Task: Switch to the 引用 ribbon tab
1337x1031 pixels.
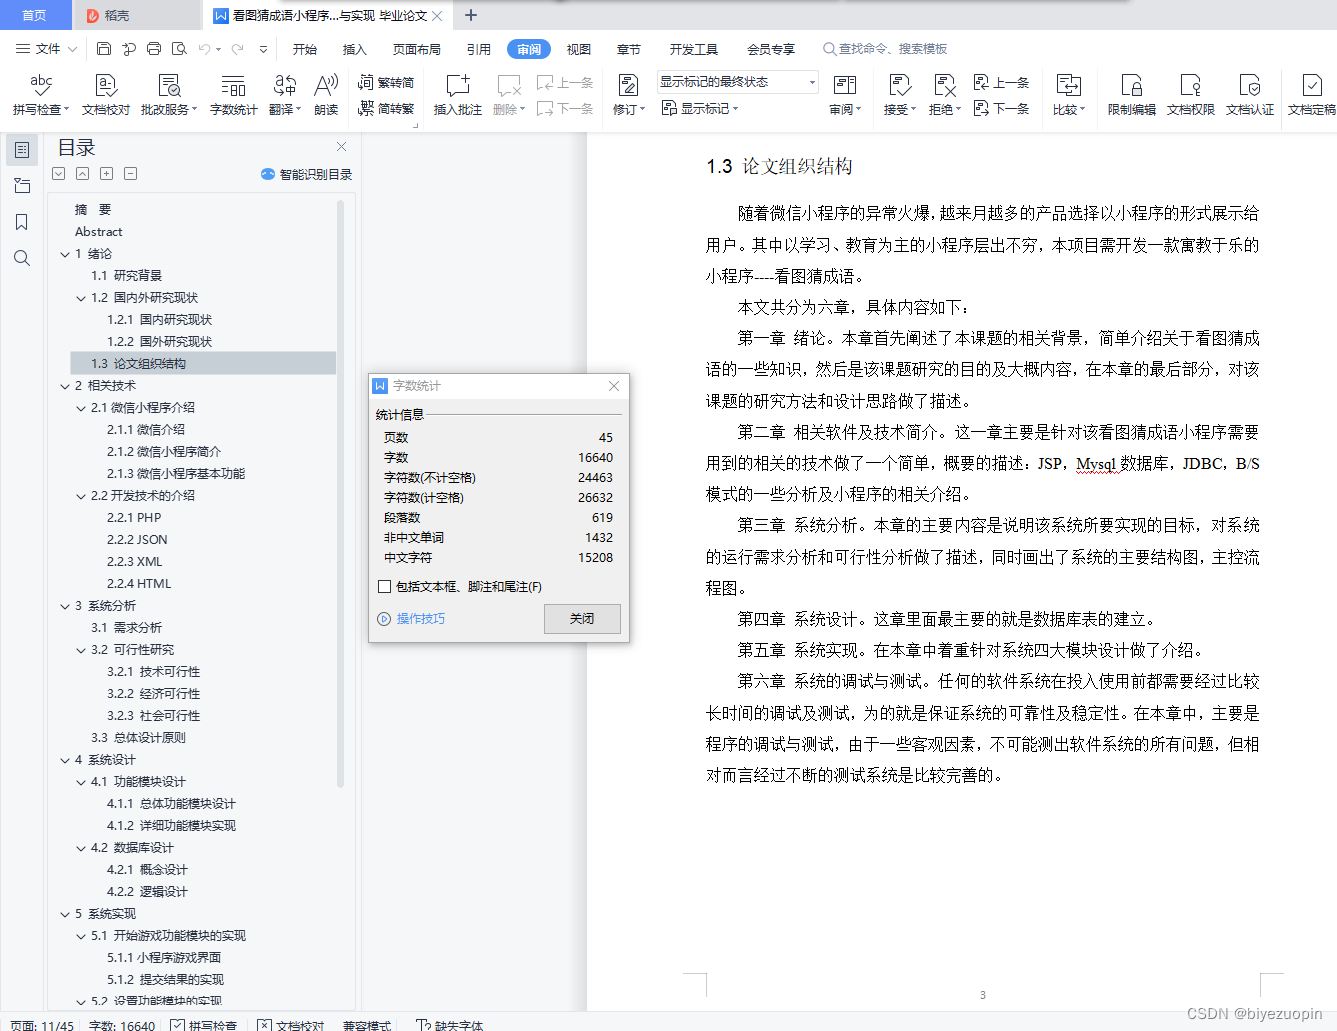Action: [x=478, y=49]
